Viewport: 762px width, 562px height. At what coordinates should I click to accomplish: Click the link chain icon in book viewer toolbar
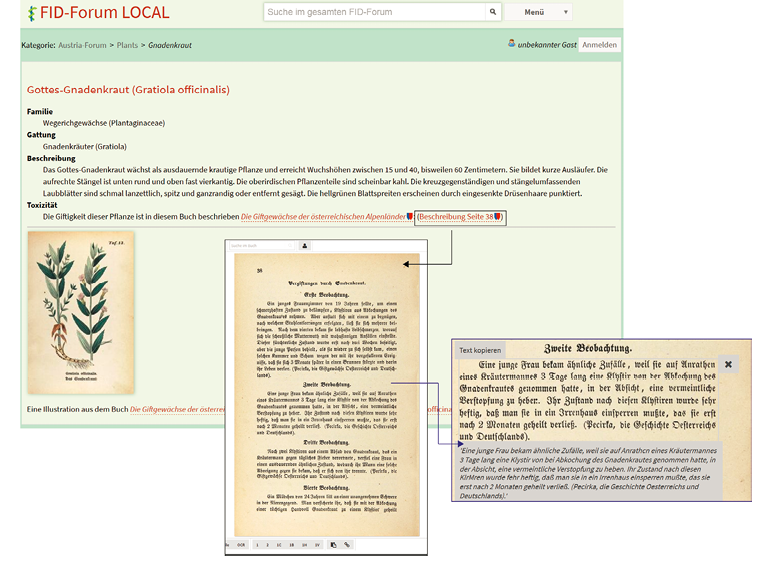[x=347, y=545]
